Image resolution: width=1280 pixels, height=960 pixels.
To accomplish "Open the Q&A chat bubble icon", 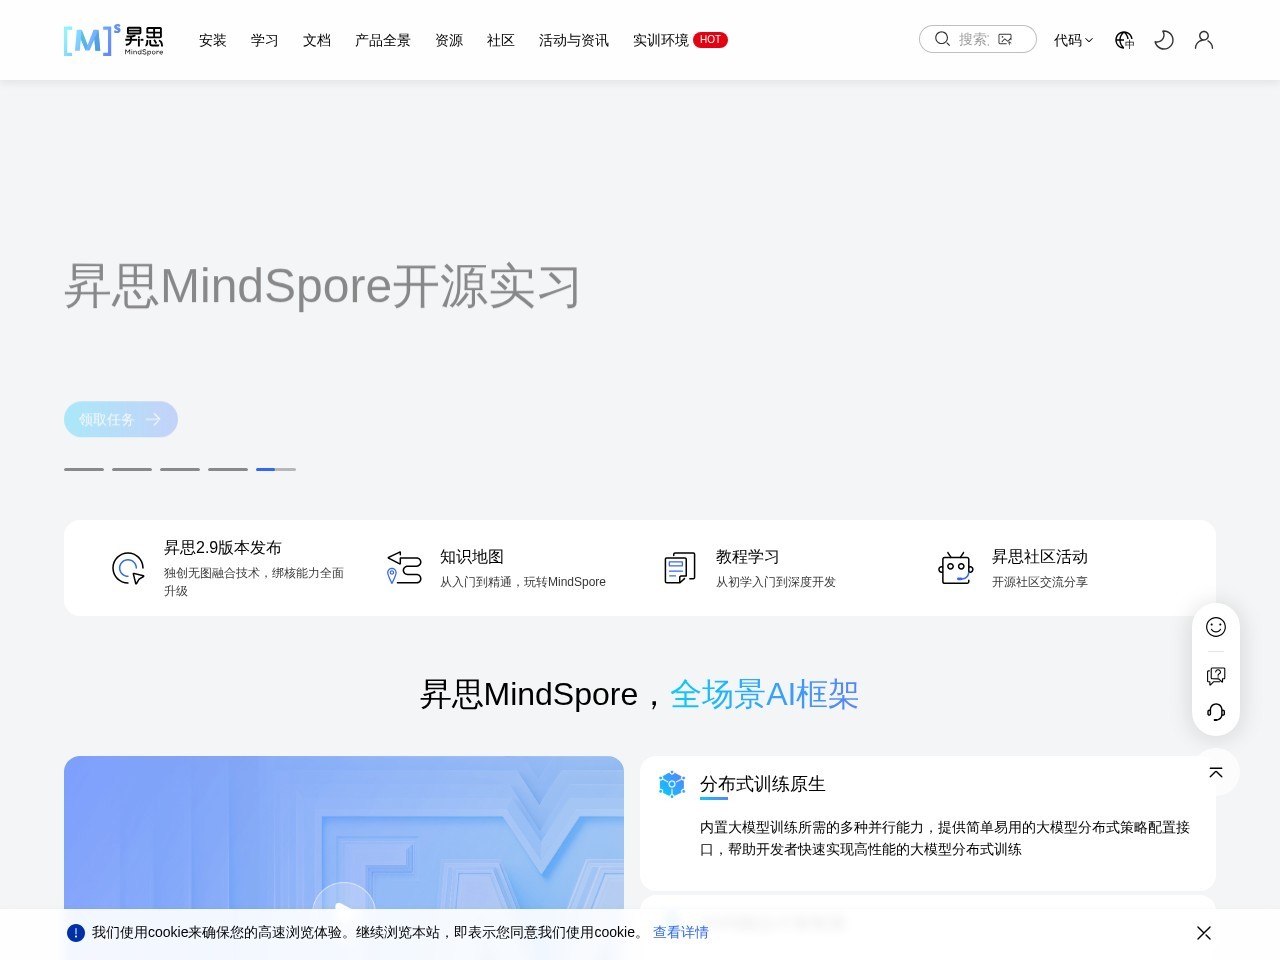I will 1216,676.
